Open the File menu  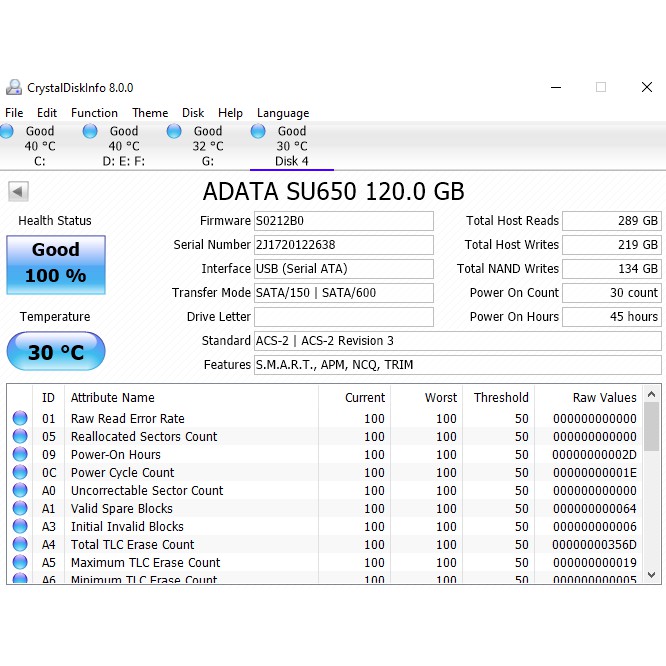click(14, 113)
